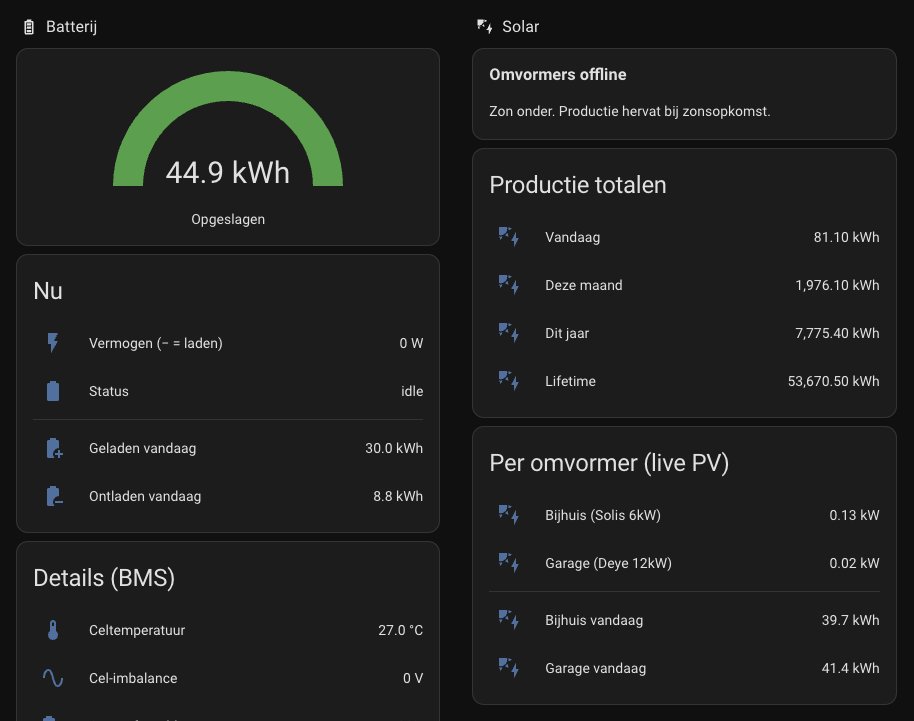Image resolution: width=914 pixels, height=721 pixels.
Task: Select the battery-plus icon for Geladen vandaag
Action: click(x=54, y=448)
